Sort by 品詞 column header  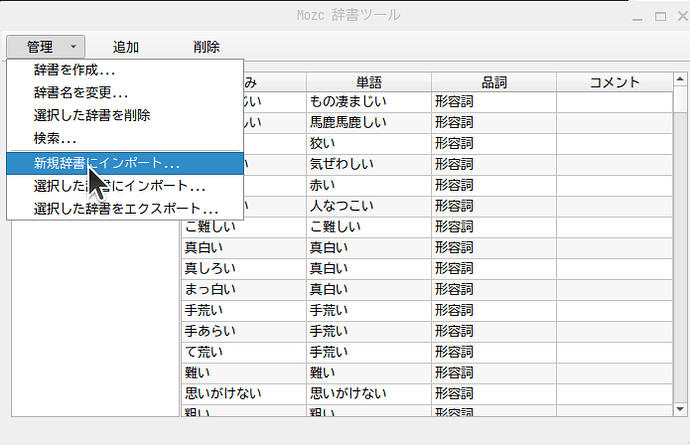(x=494, y=82)
